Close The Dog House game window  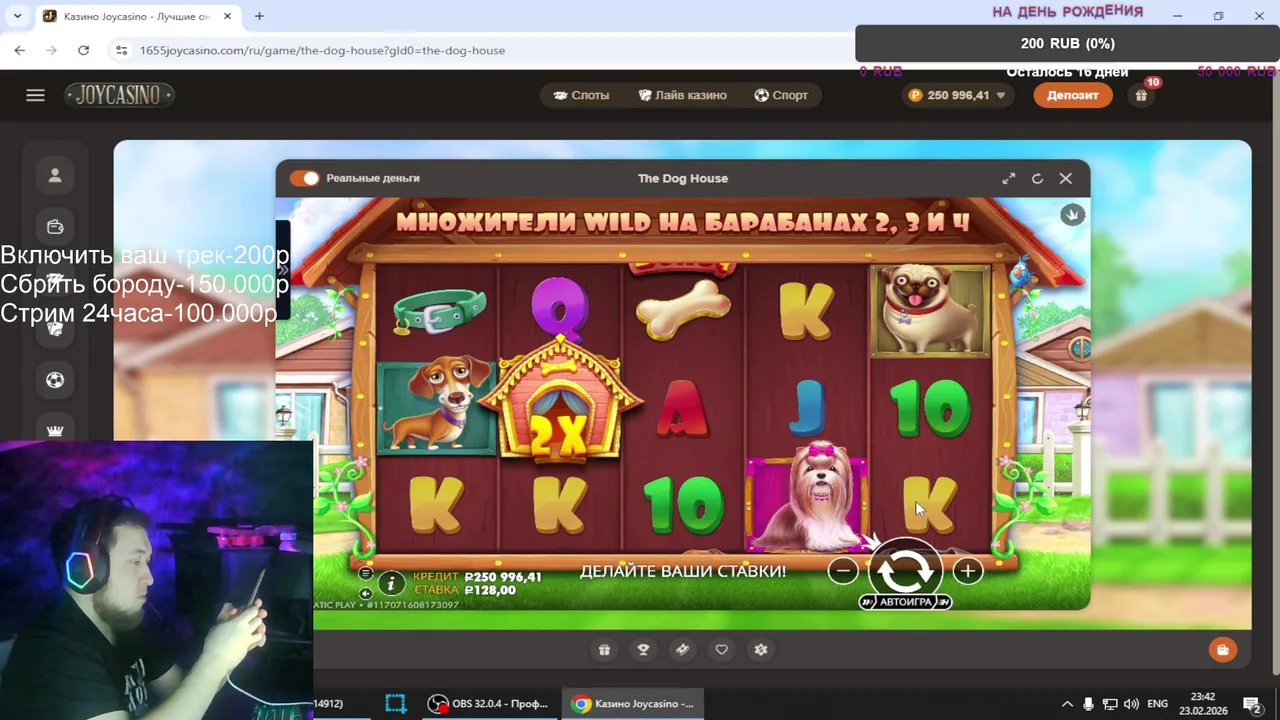(x=1066, y=178)
